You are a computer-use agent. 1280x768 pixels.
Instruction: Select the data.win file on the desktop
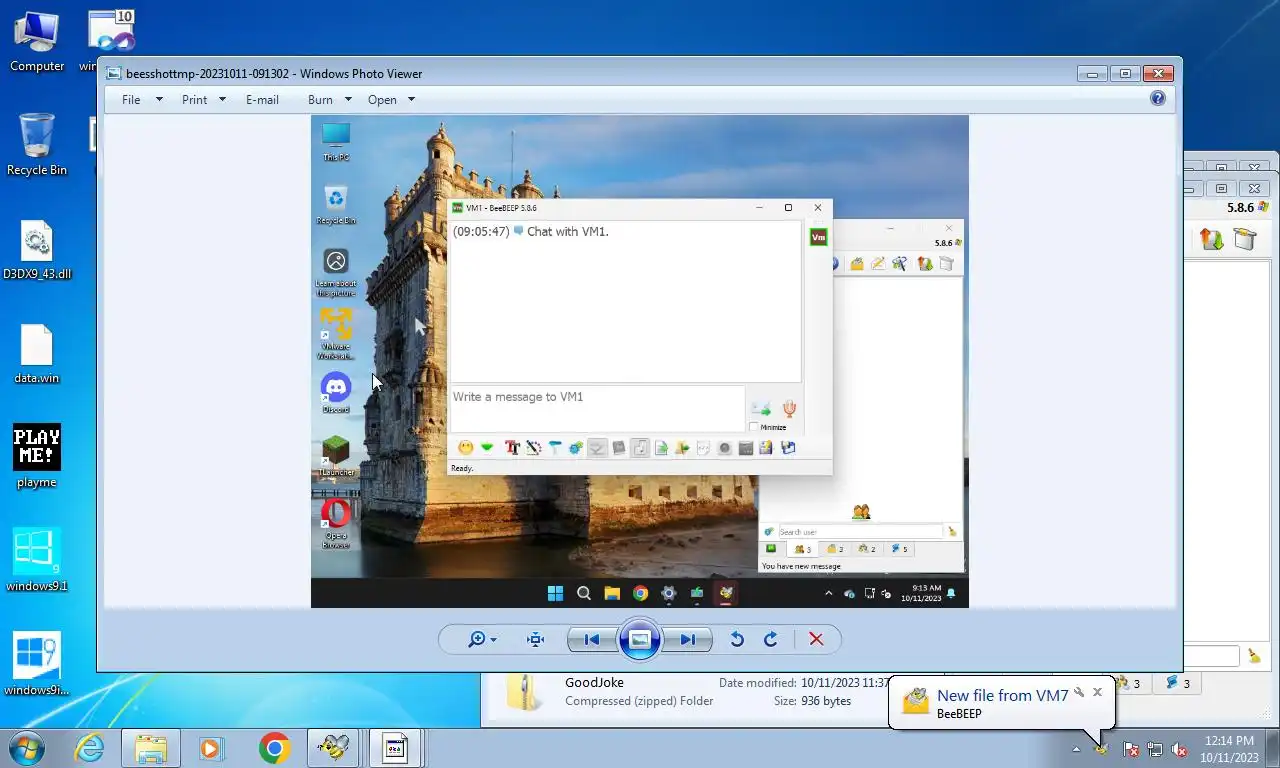pos(37,355)
